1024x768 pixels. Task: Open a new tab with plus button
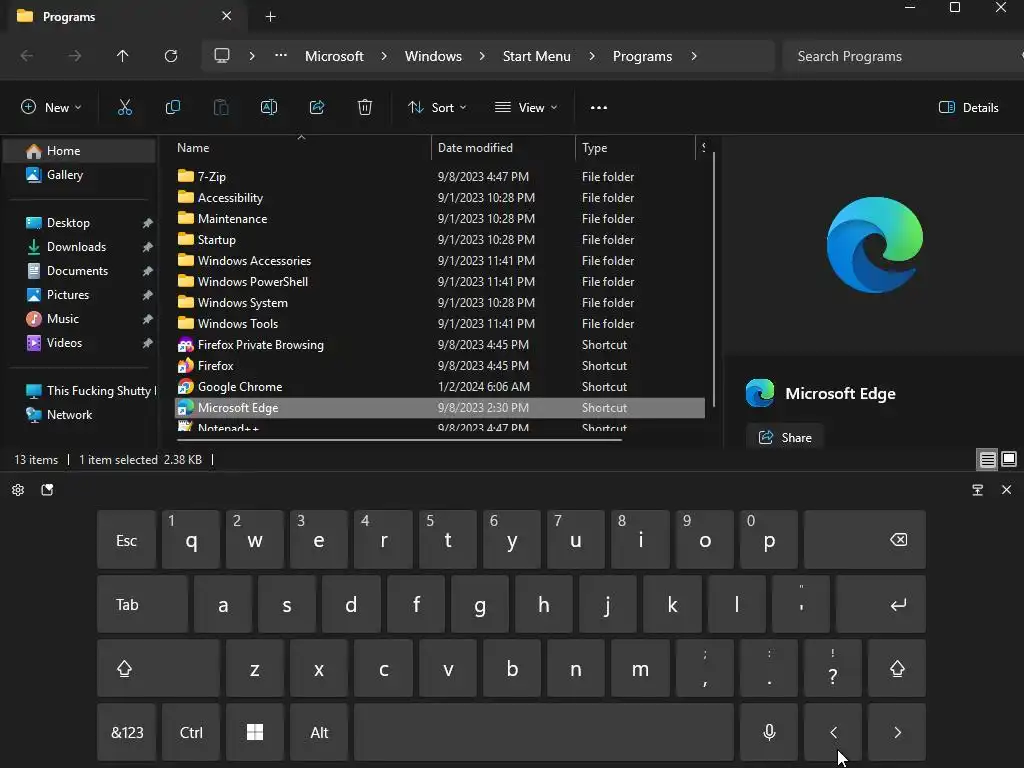(x=270, y=16)
